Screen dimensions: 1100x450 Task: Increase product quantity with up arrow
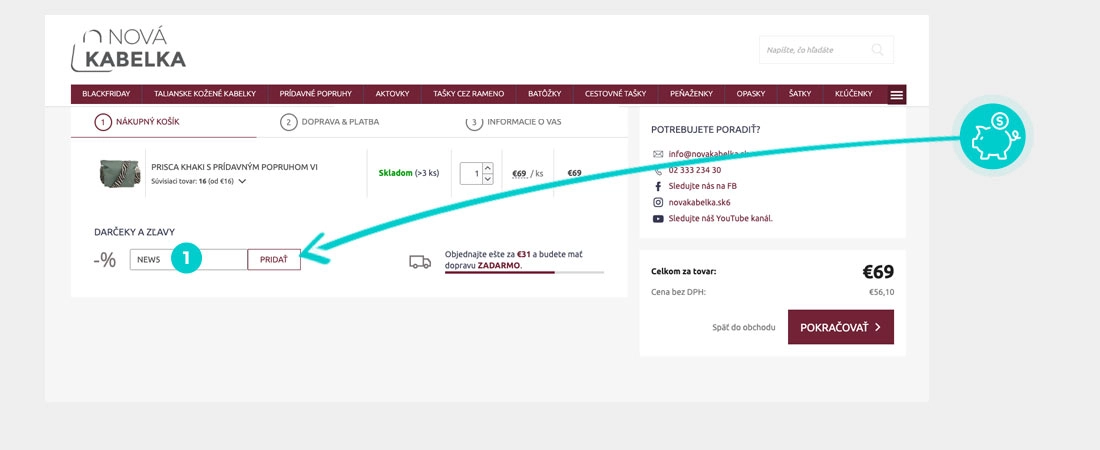tap(487, 167)
